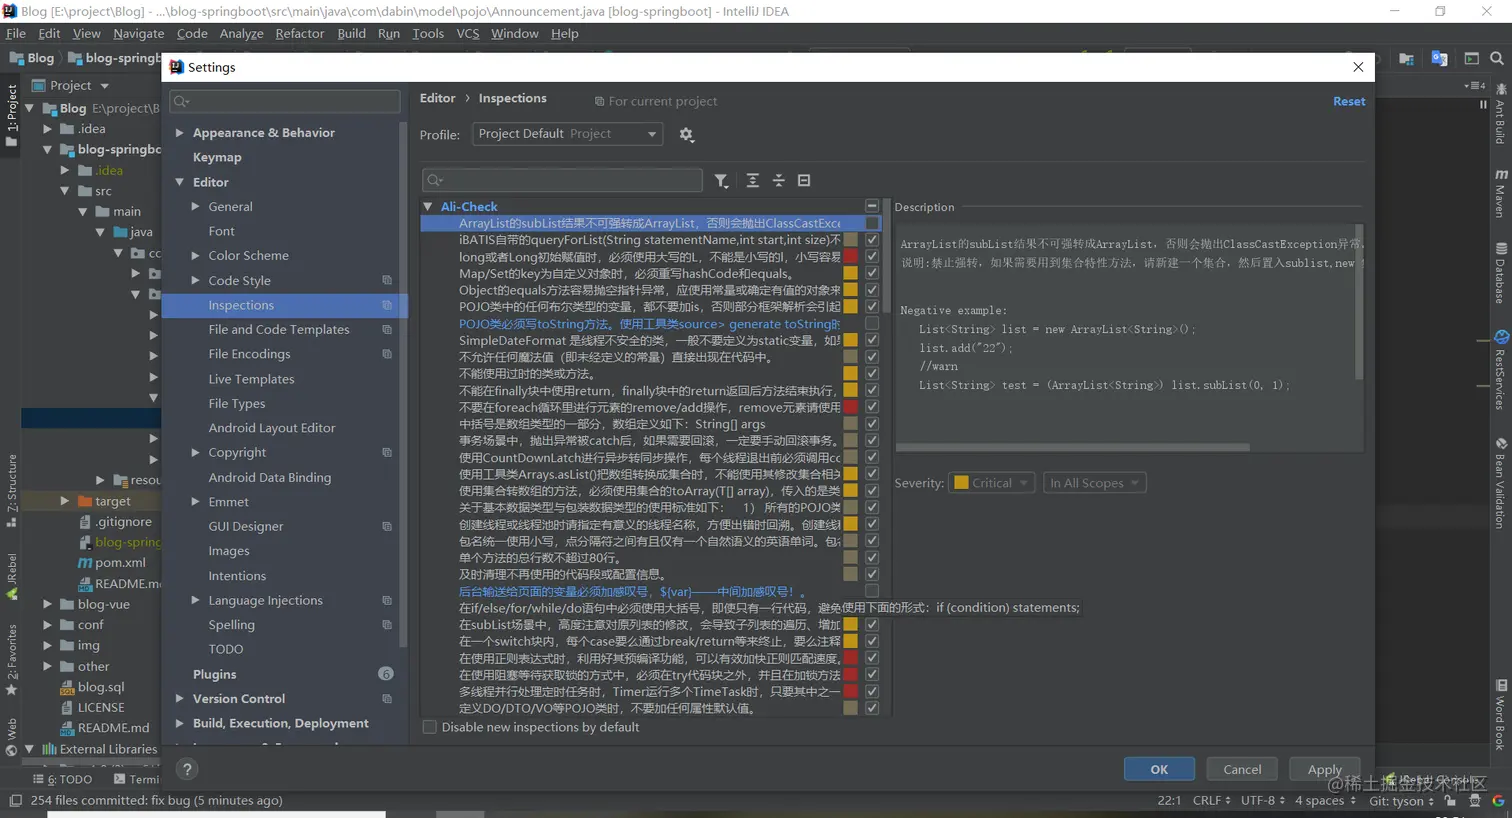Expand the Code Style node
The width and height of the screenshot is (1512, 818).
[x=195, y=281]
